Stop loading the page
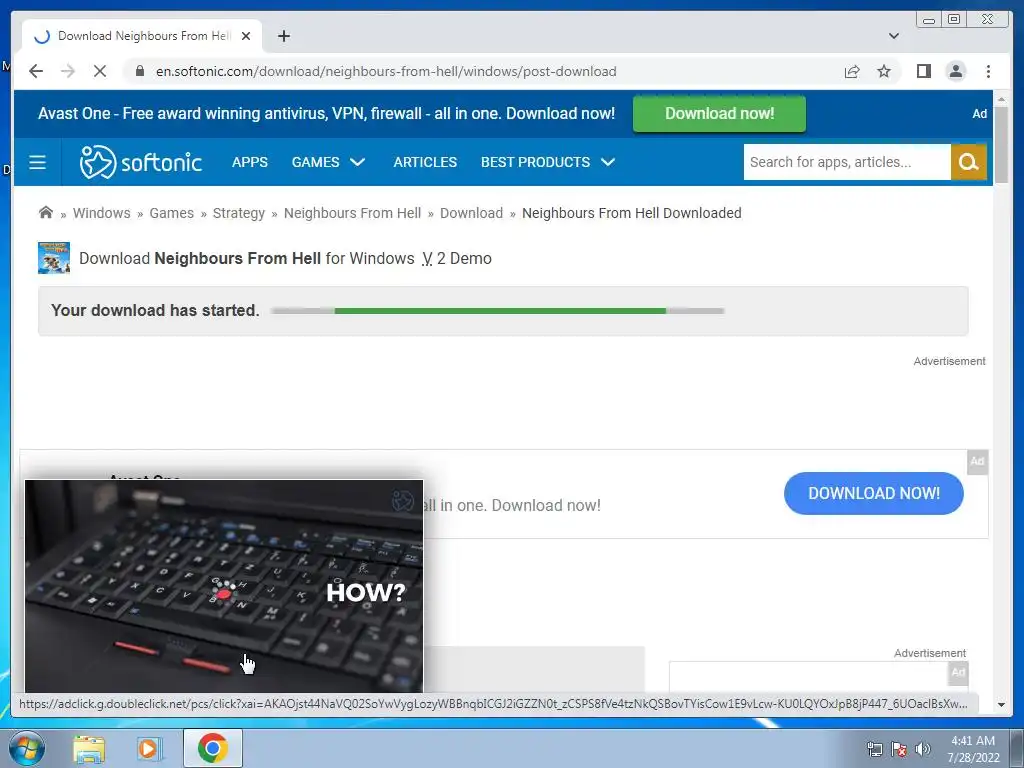Image resolution: width=1024 pixels, height=768 pixels. click(x=100, y=71)
